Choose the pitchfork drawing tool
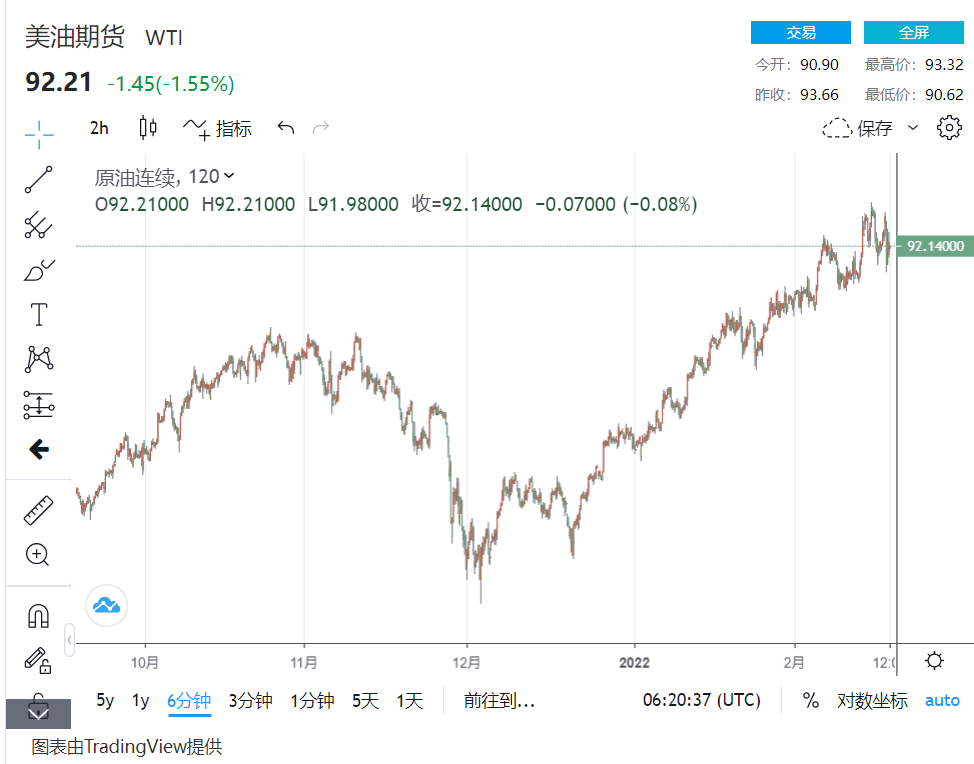 point(39,225)
